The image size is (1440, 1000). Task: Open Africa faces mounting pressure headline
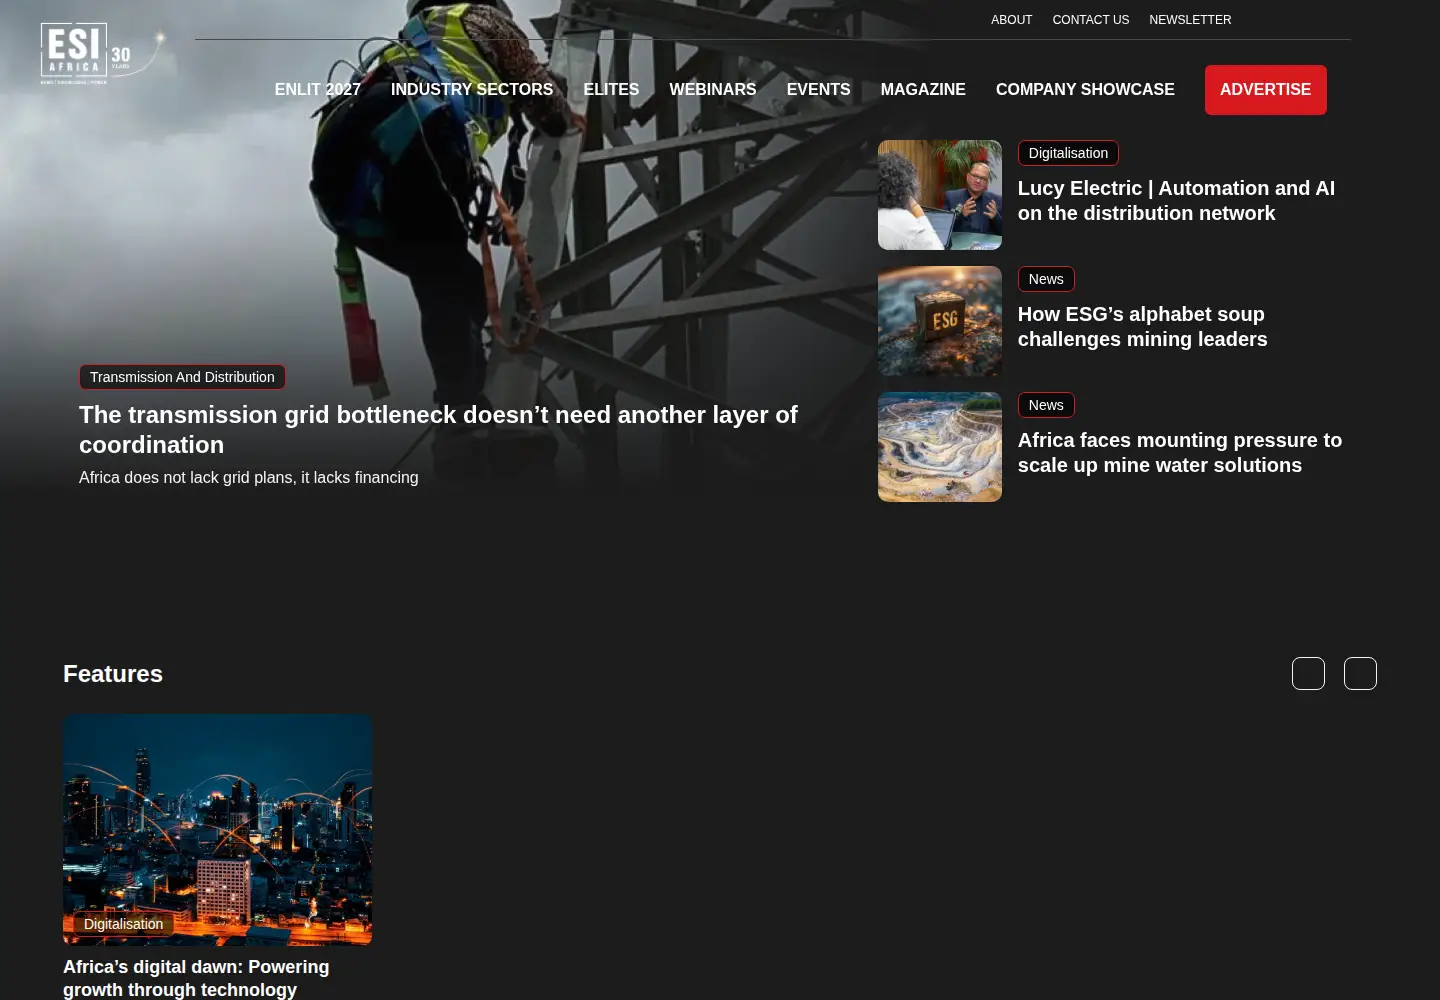[1180, 453]
